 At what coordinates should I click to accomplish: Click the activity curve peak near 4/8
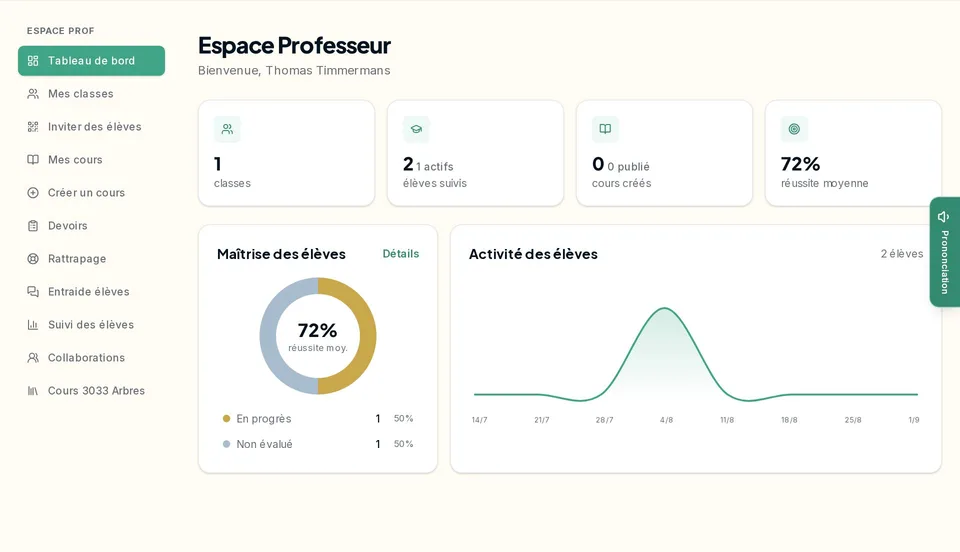665,308
